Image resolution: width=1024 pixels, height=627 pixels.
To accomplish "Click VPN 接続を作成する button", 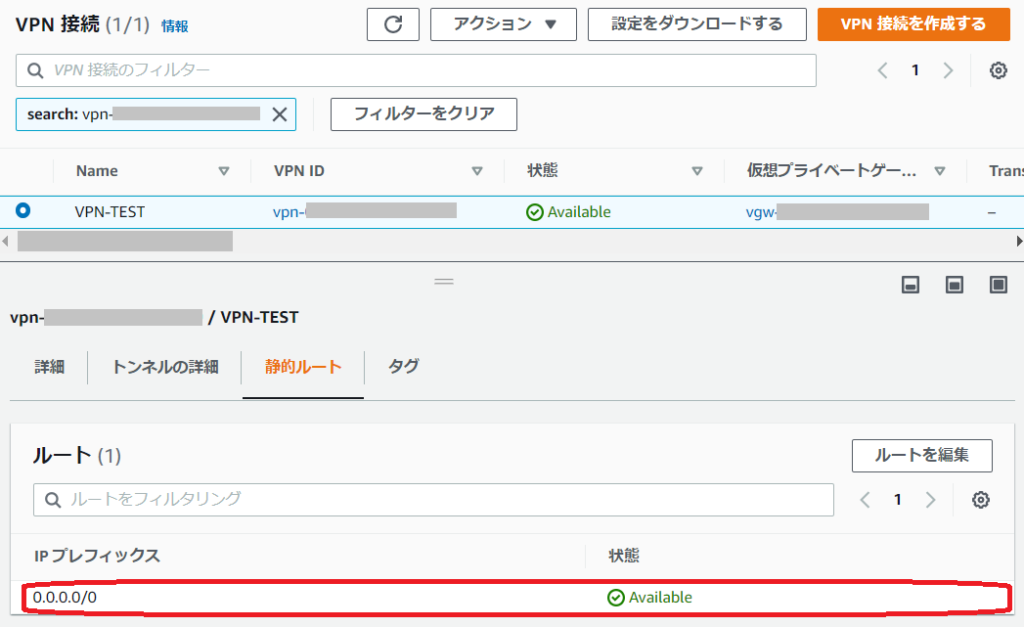I will (914, 25).
